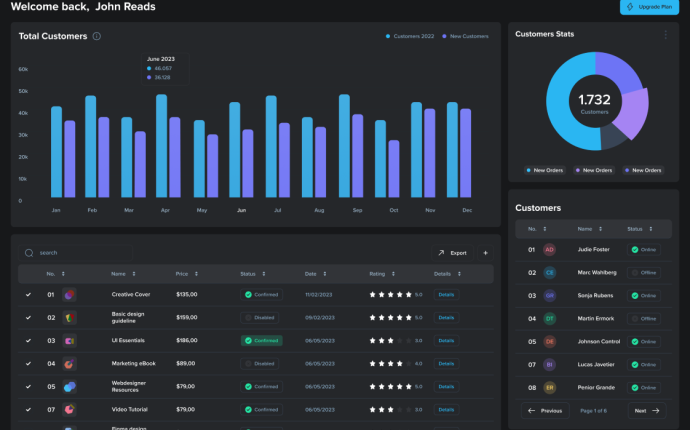Click the light purple donut chart segment
The height and width of the screenshot is (430, 690).
point(634,112)
